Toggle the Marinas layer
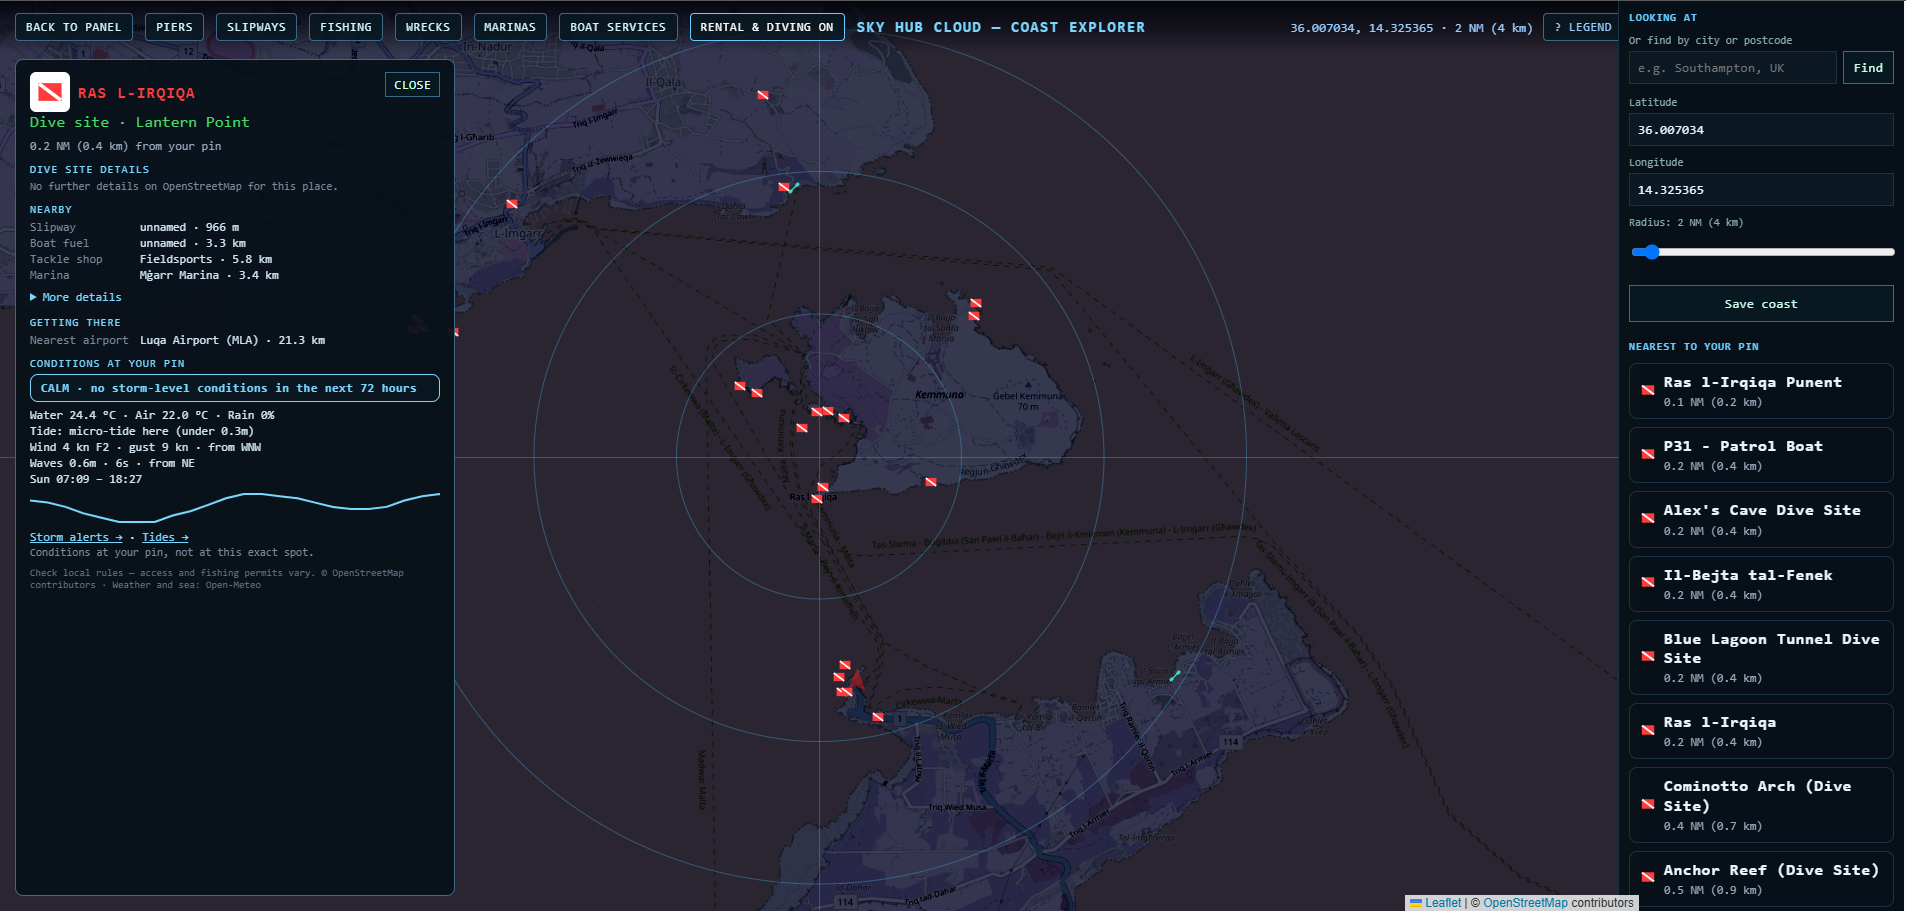This screenshot has height=911, width=1906. tap(510, 27)
